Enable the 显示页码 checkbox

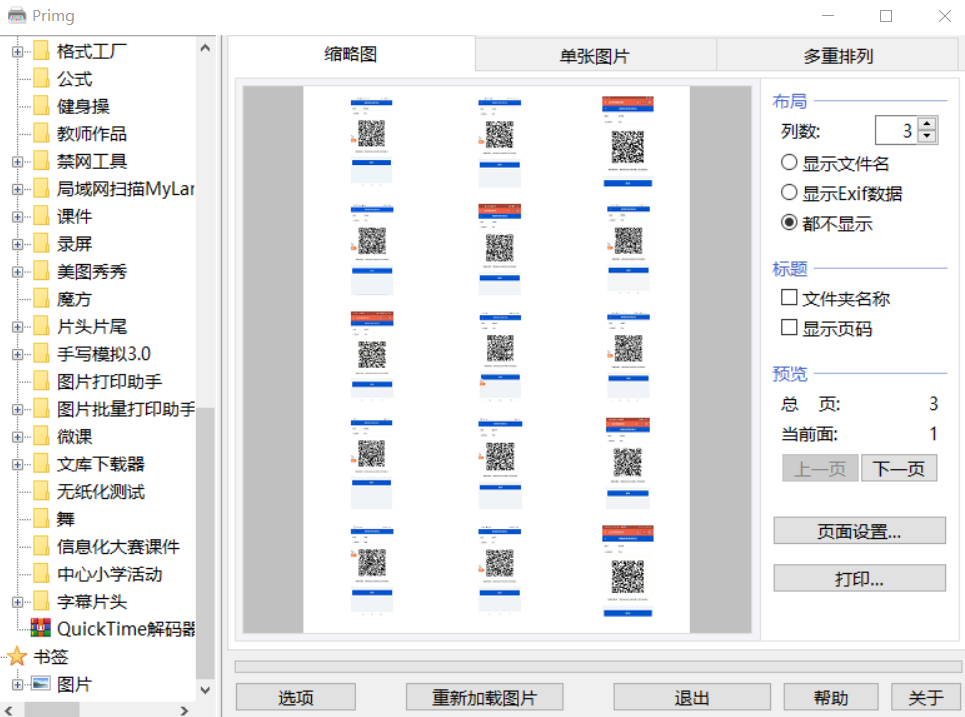tap(789, 327)
